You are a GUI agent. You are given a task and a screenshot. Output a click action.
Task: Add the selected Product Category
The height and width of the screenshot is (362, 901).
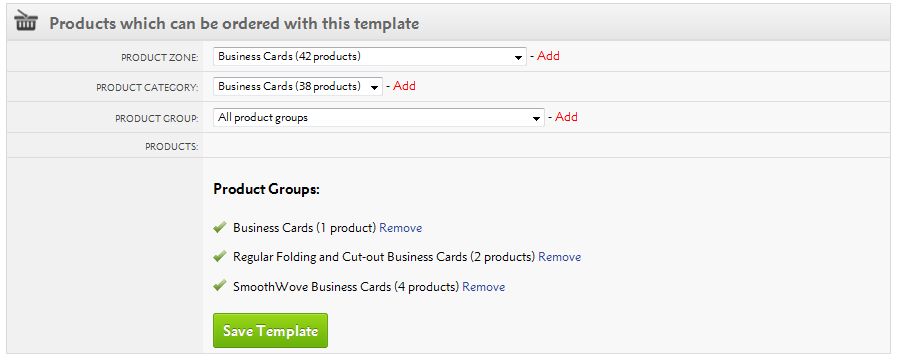coord(405,86)
